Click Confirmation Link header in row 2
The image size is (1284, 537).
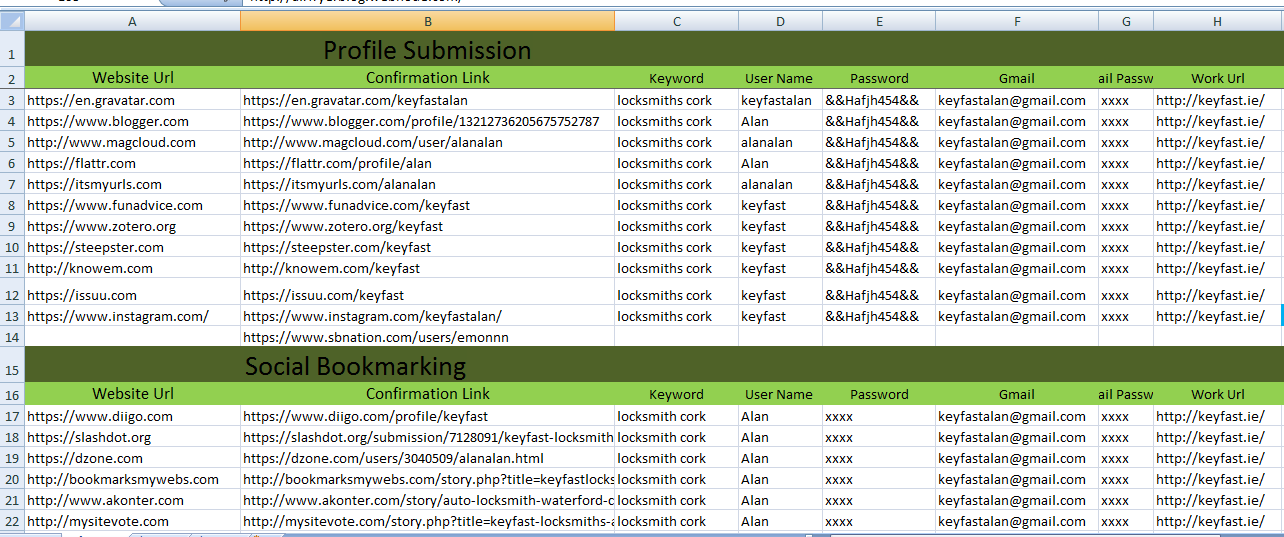[x=428, y=78]
